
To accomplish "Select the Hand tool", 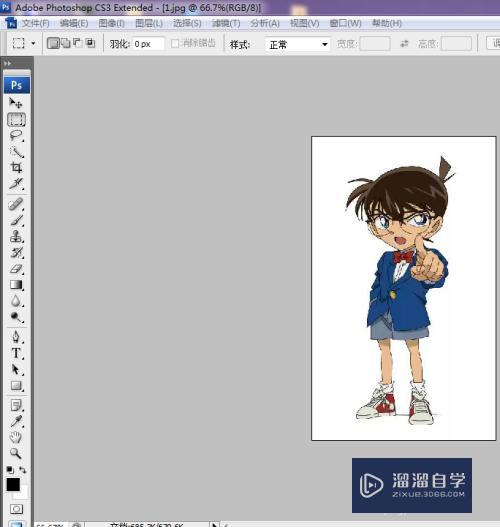I will click(16, 437).
